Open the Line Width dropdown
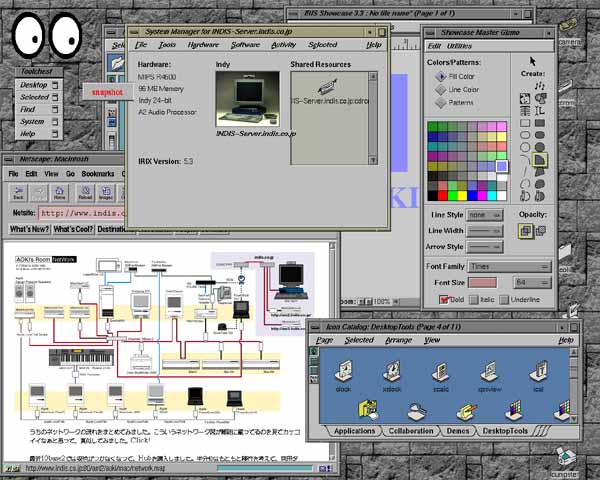Screen dimensions: 600x480 484,231
